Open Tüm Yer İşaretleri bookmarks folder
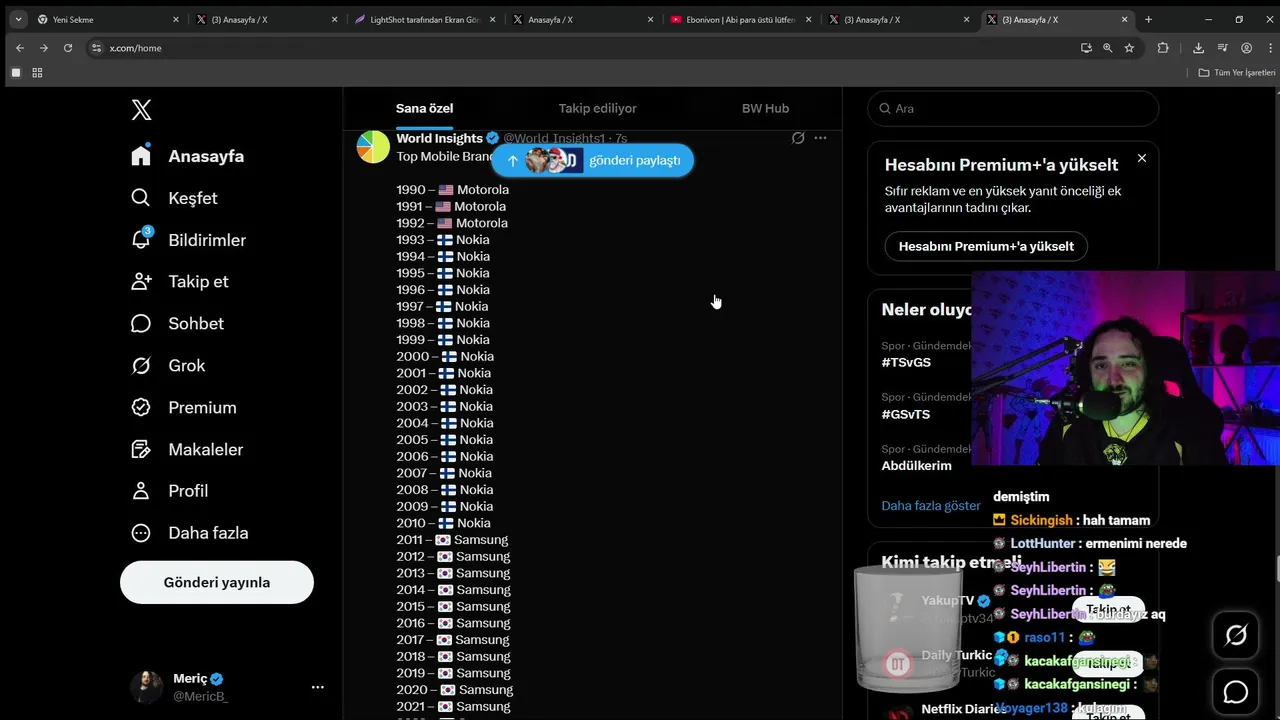This screenshot has height=720, width=1280. (x=1237, y=72)
